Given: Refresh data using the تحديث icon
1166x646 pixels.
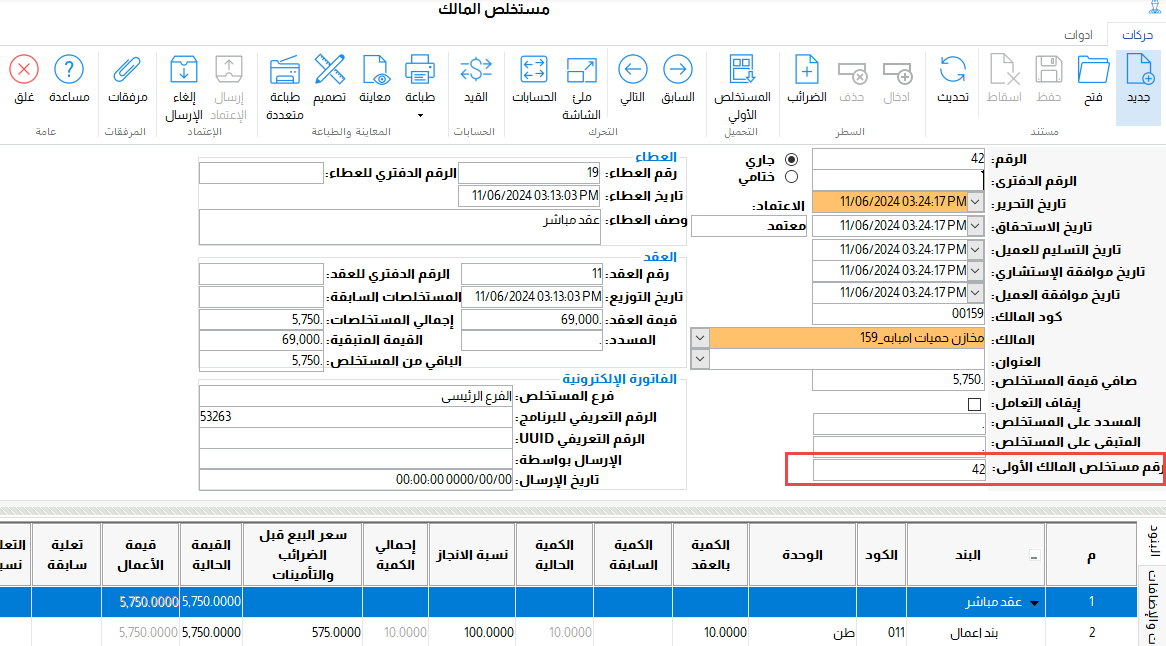Looking at the screenshot, I should coord(952,71).
